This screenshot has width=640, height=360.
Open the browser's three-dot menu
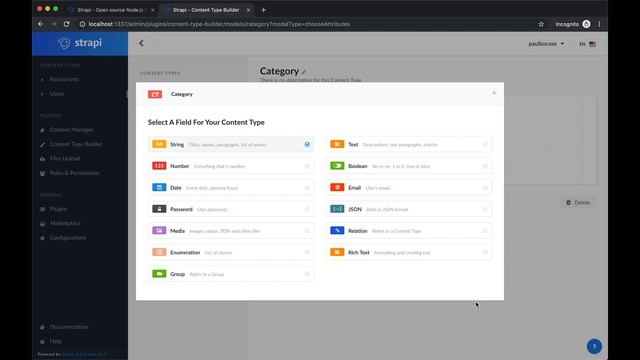pyautogui.click(x=599, y=24)
